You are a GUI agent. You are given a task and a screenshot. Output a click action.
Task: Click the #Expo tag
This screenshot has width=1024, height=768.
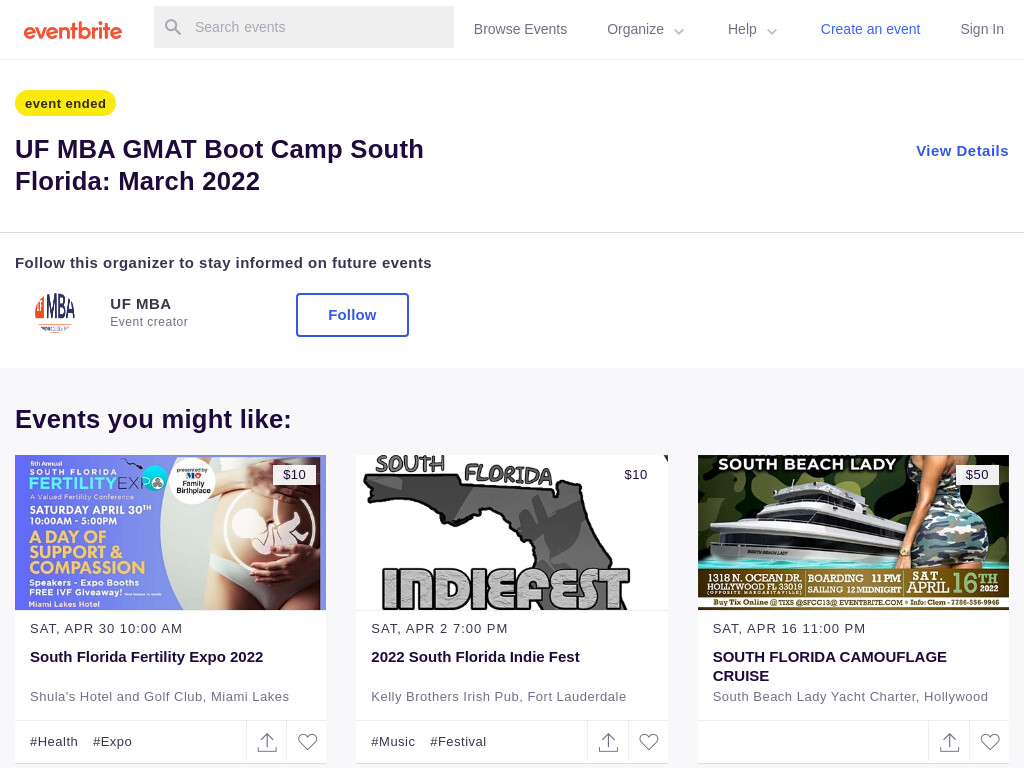coord(112,742)
